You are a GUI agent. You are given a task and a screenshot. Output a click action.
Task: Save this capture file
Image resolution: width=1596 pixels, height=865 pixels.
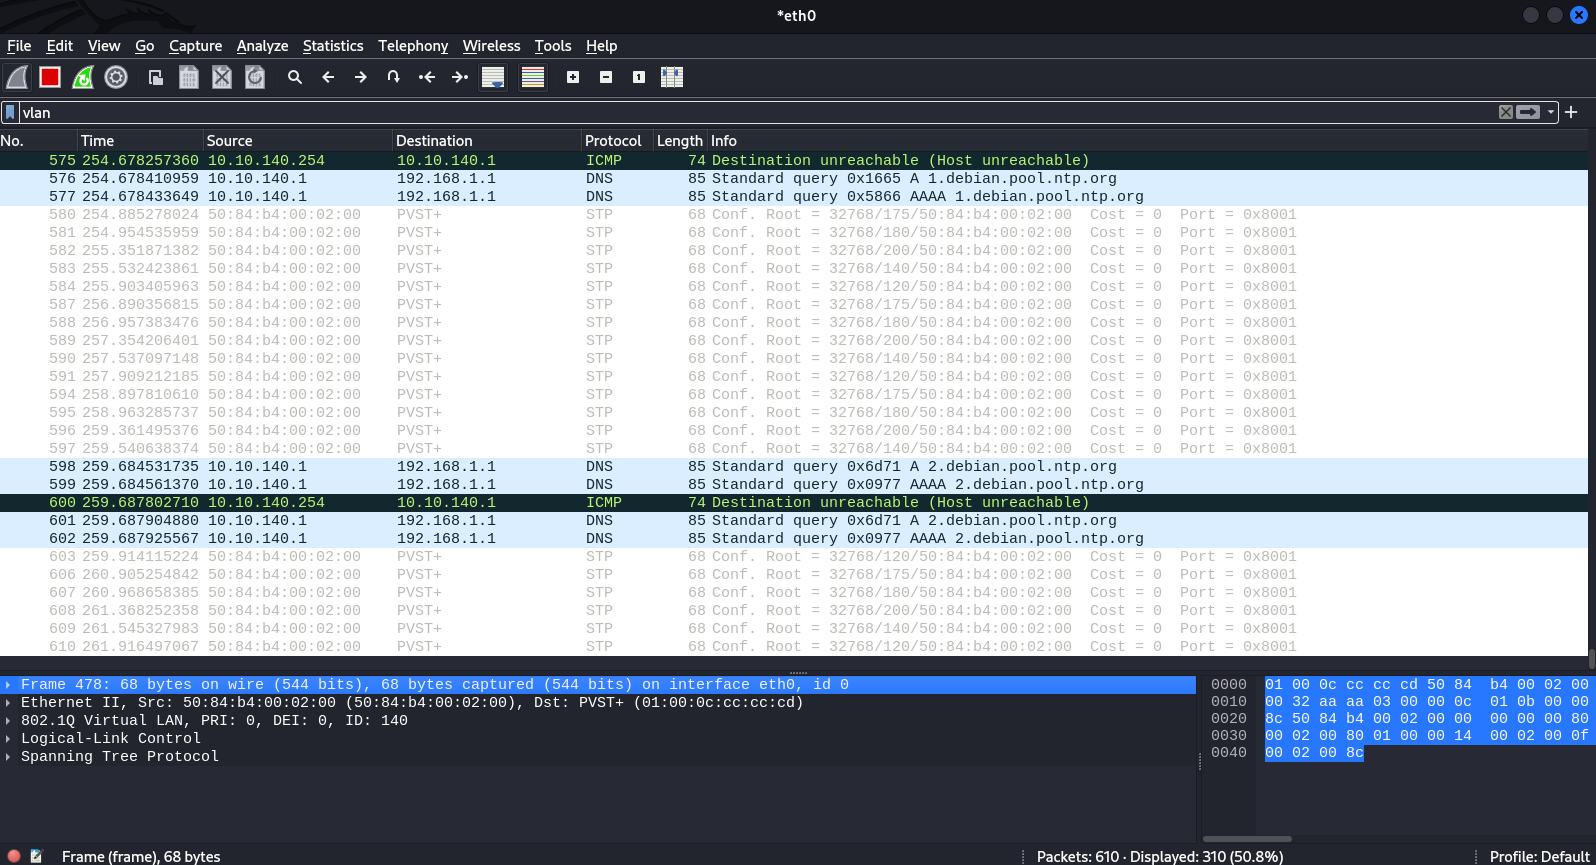[189, 77]
